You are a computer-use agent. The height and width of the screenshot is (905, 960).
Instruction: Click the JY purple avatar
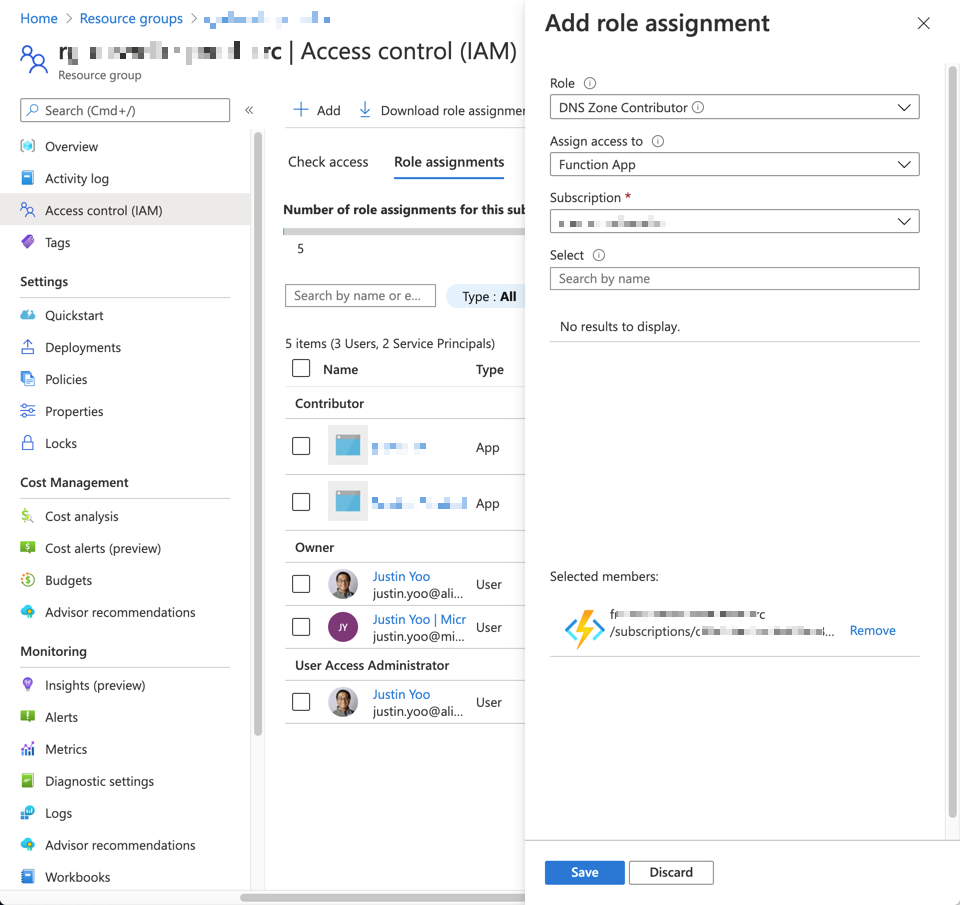coord(343,626)
